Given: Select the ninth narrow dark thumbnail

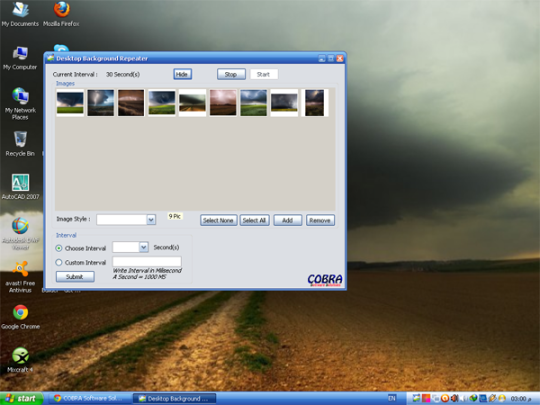Looking at the screenshot, I should pyautogui.click(x=314, y=103).
